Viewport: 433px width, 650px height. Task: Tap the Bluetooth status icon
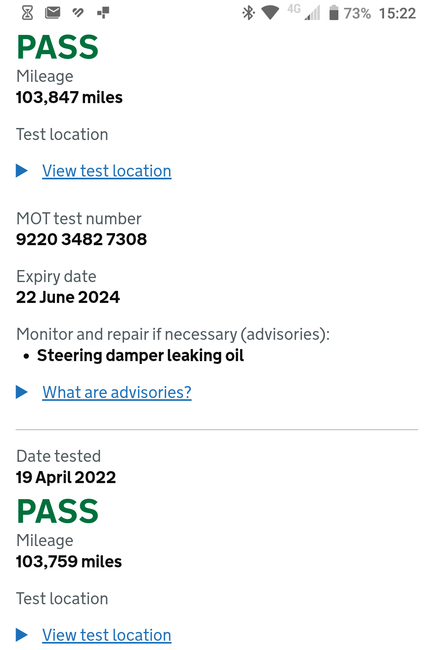(x=248, y=13)
